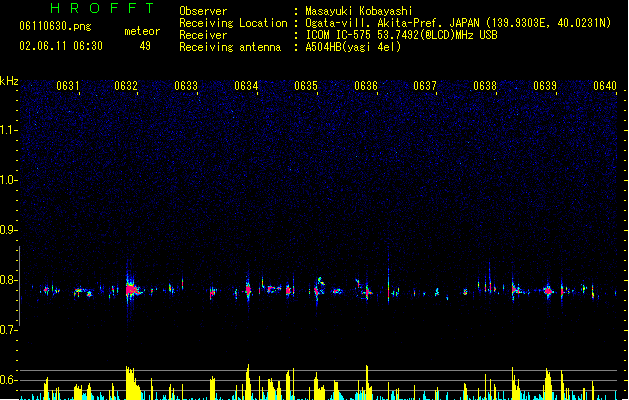The image size is (629, 400).
Task: Click the meteor label above the count
Action: pyautogui.click(x=142, y=31)
